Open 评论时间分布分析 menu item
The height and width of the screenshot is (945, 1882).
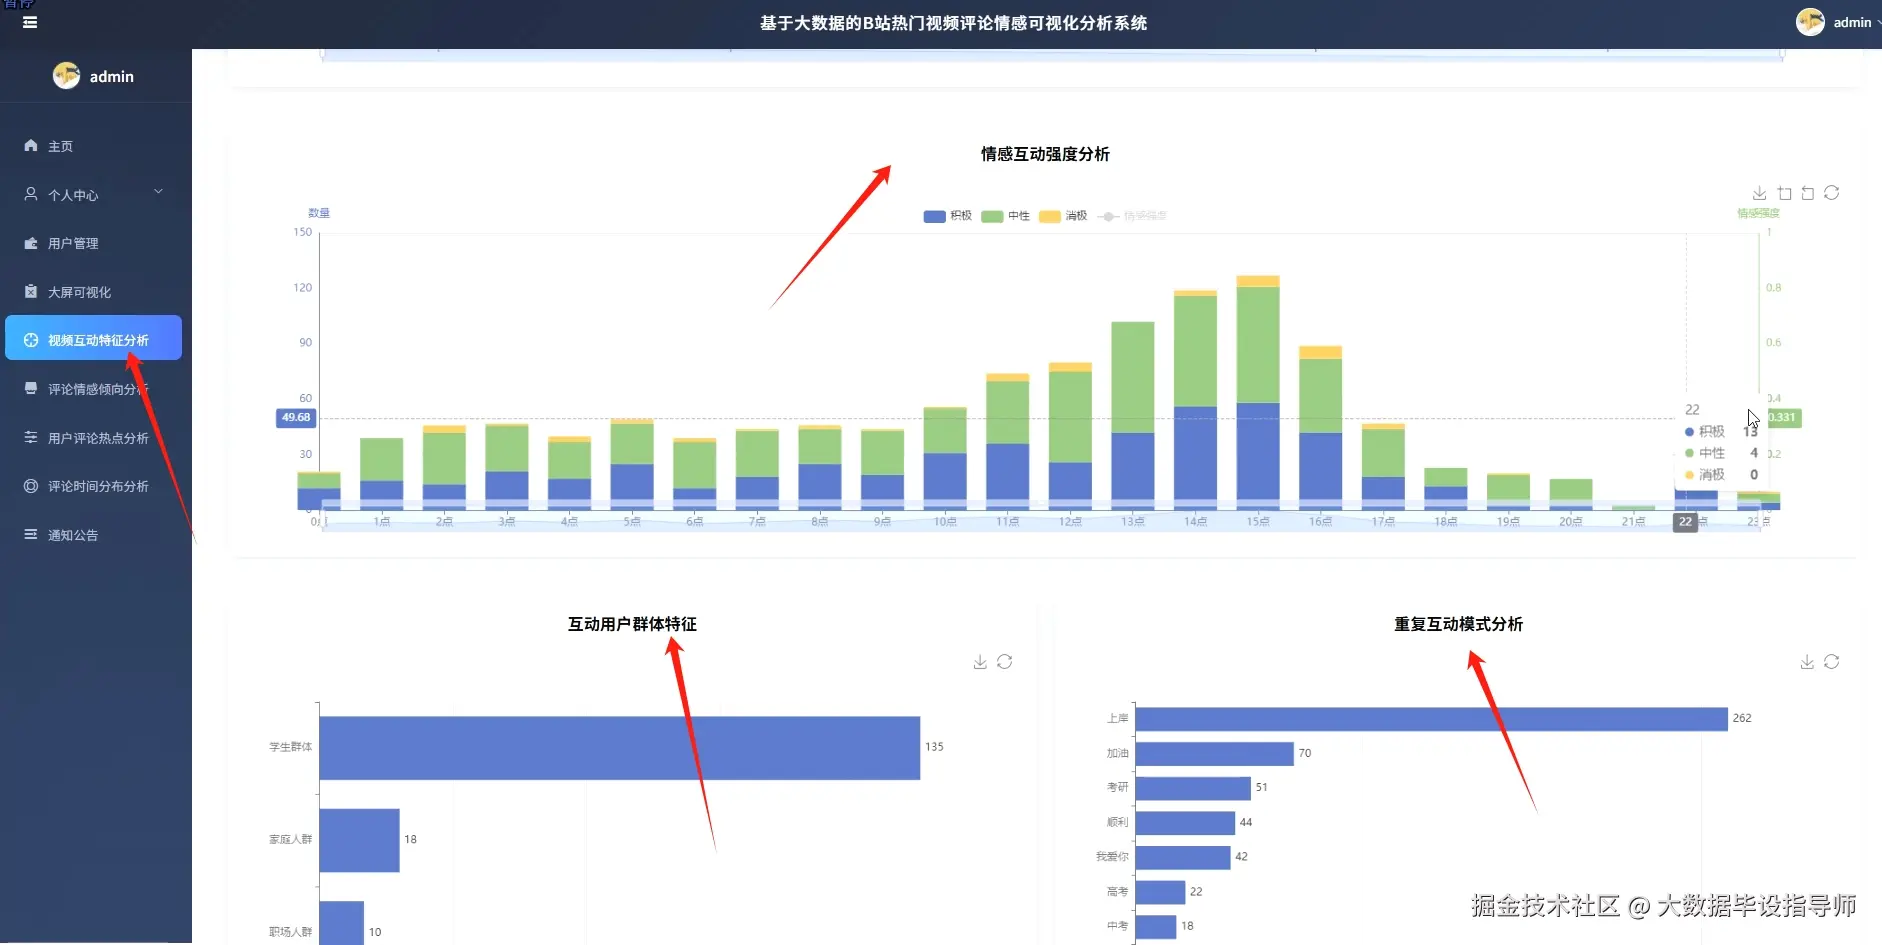pyautogui.click(x=96, y=486)
